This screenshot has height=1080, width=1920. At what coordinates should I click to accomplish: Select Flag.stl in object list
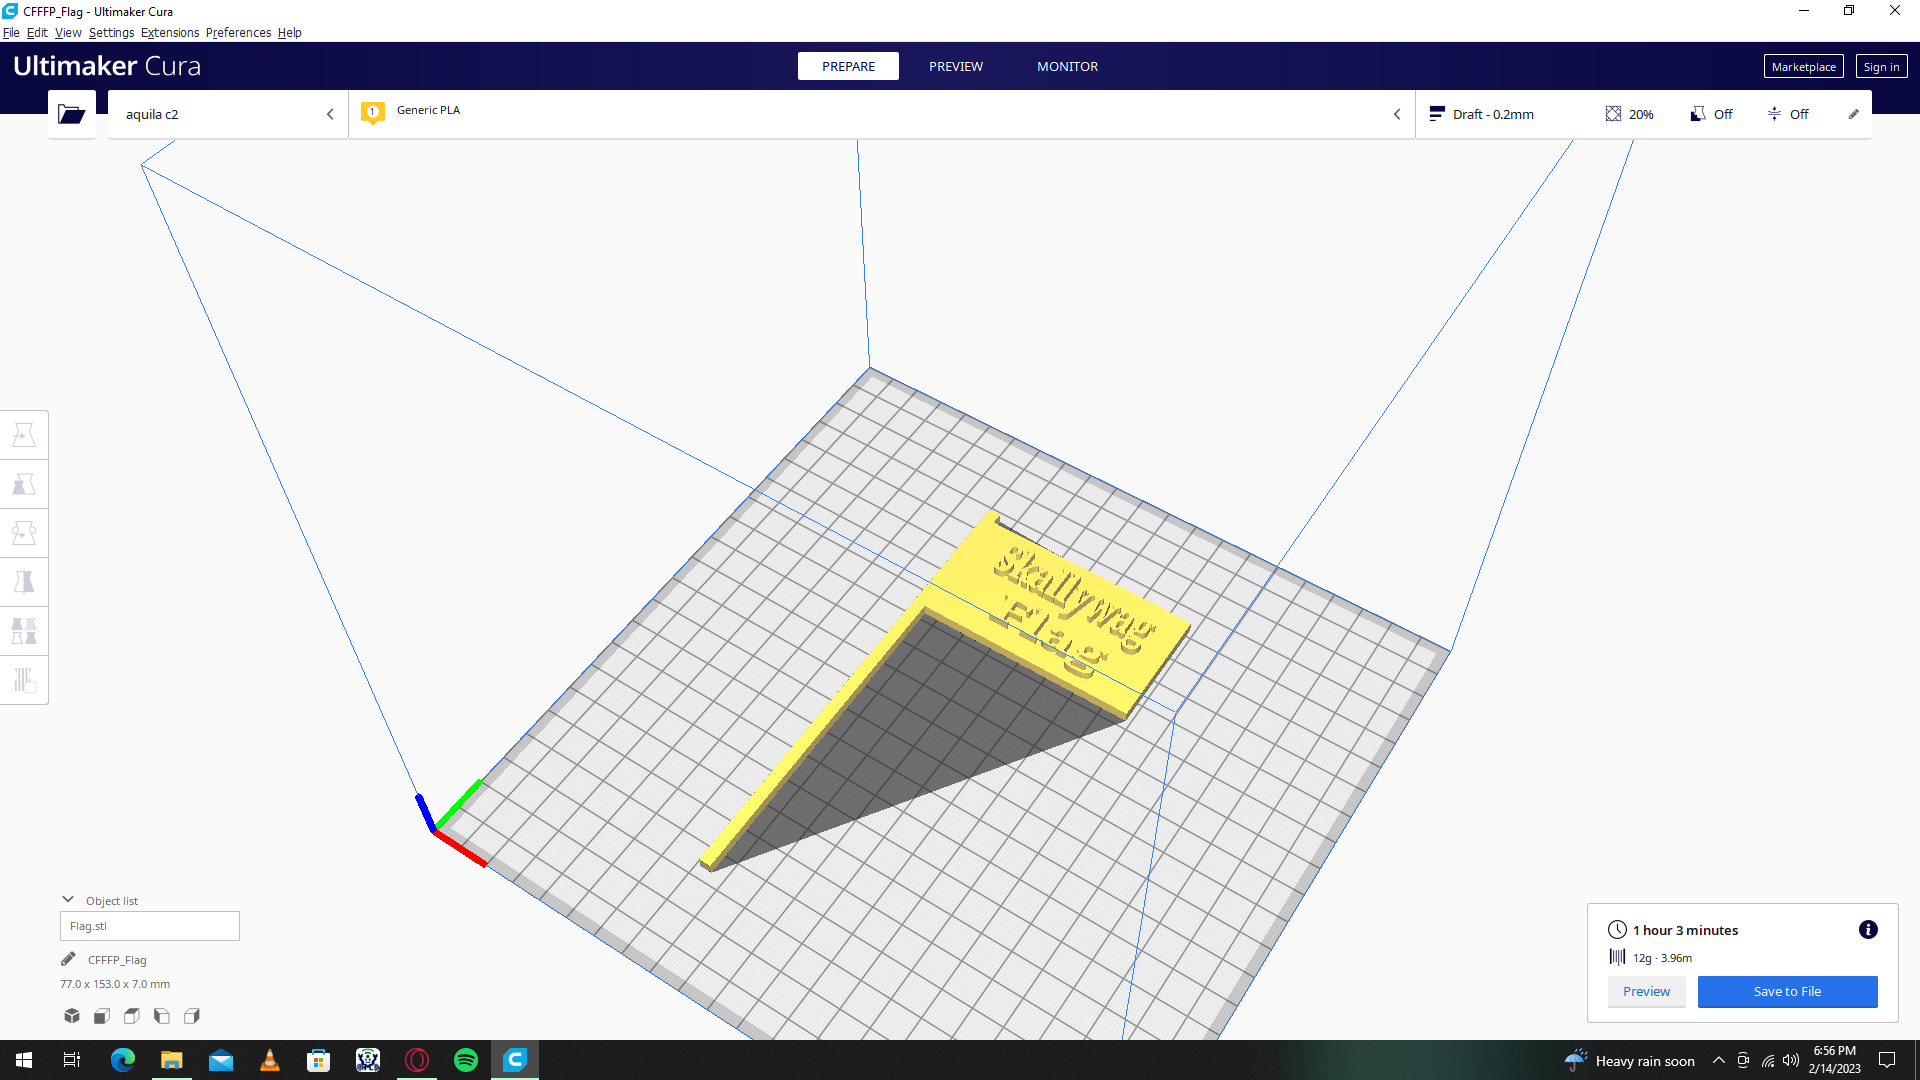tap(150, 926)
